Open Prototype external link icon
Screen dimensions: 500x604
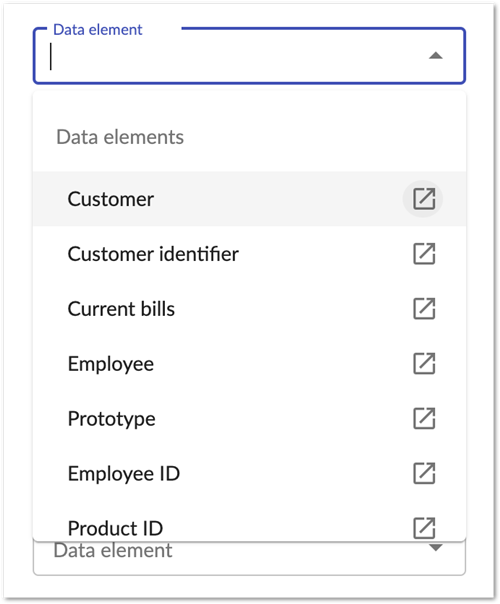[x=424, y=418]
